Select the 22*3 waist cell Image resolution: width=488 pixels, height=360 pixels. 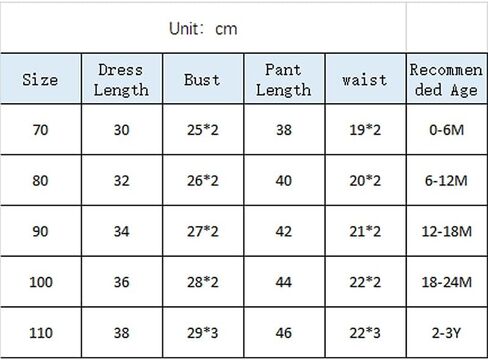point(365,333)
